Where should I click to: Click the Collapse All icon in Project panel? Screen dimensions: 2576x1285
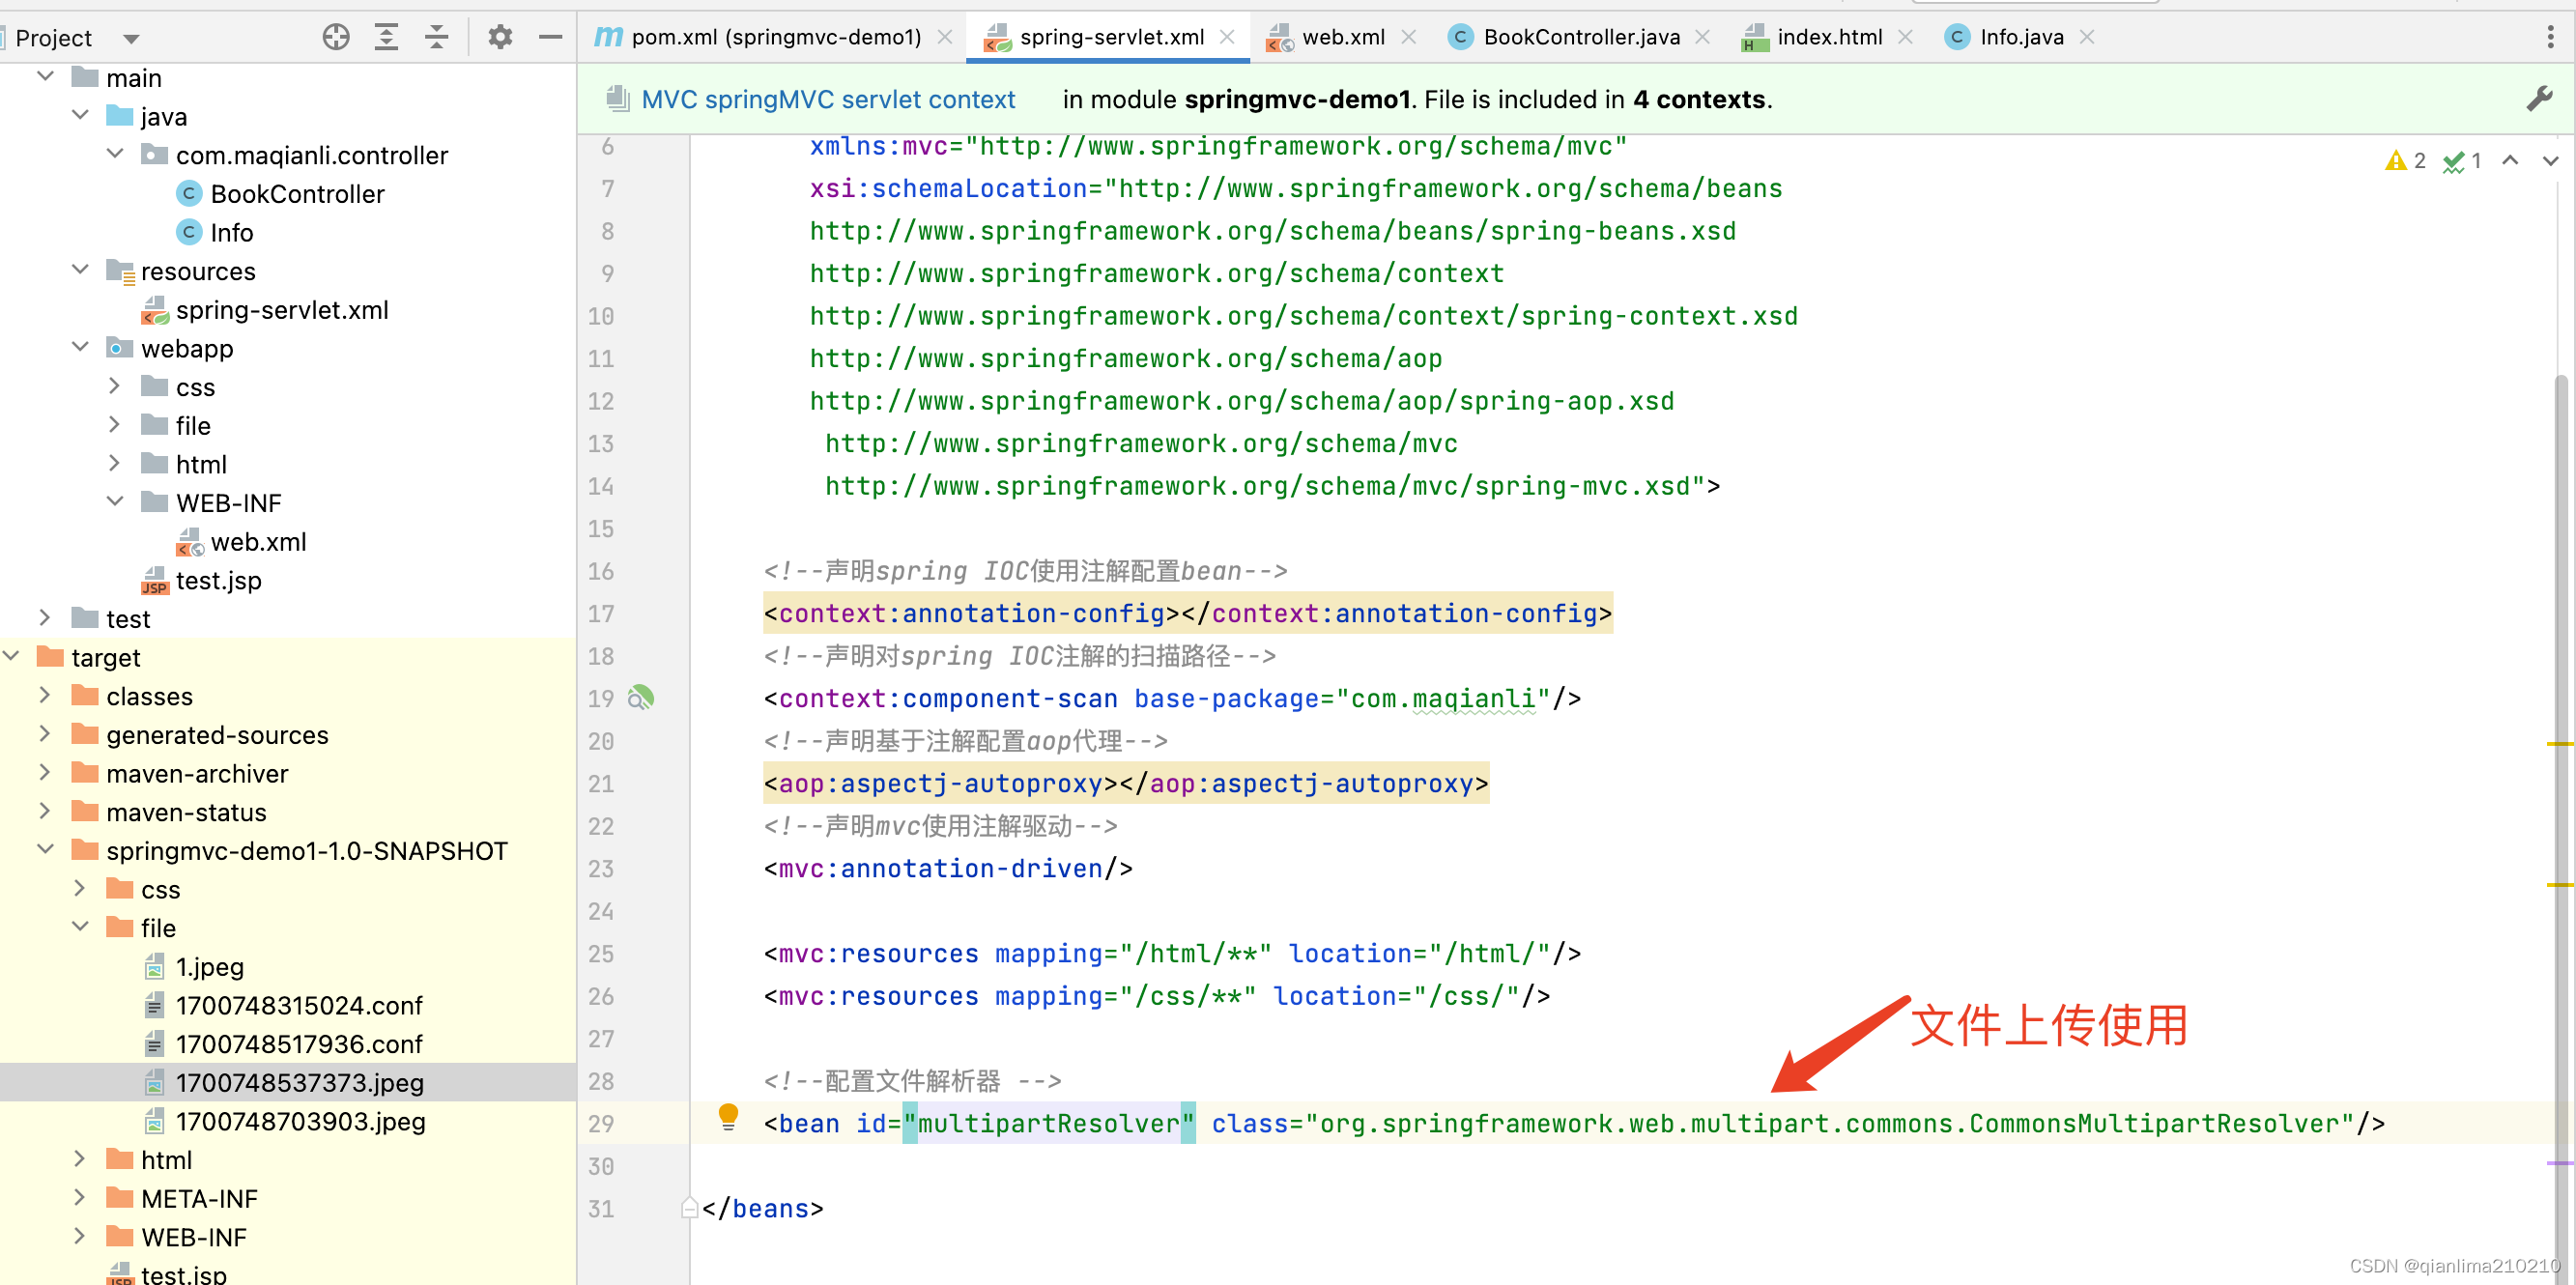point(437,37)
